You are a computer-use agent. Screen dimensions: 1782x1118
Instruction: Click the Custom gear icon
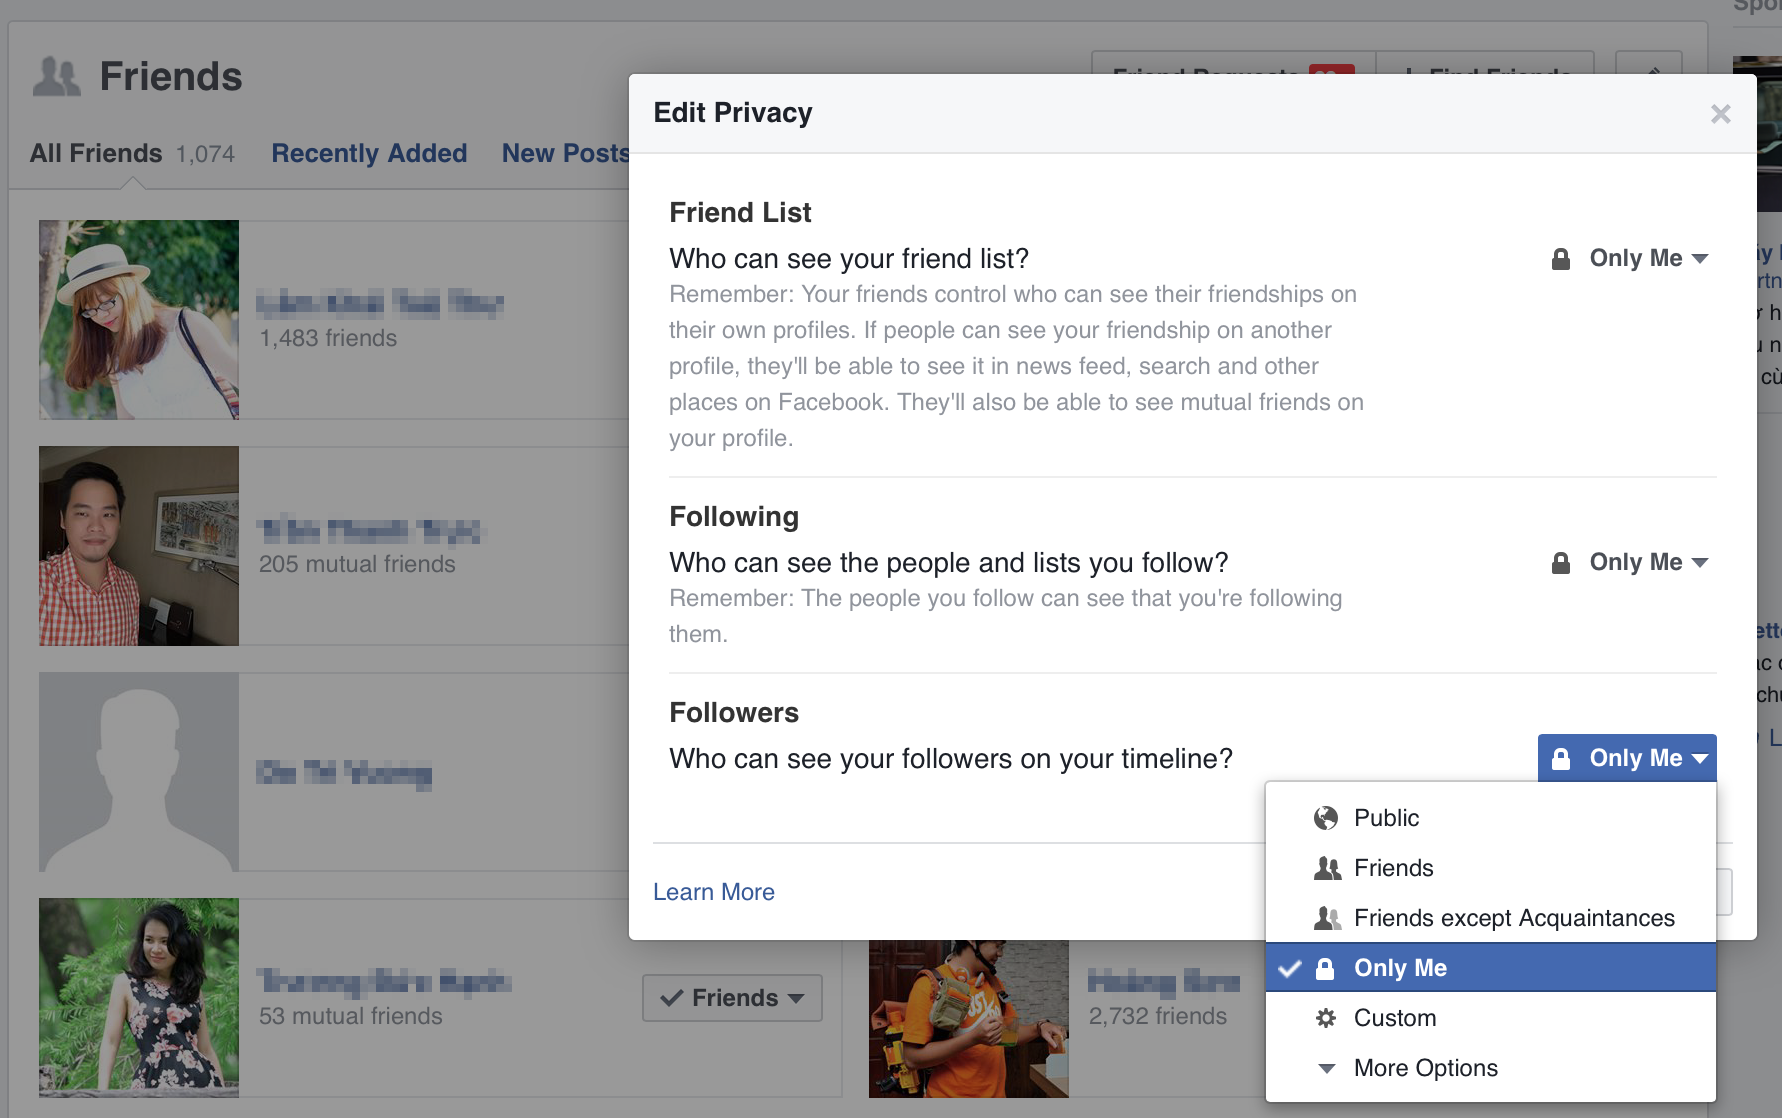(x=1326, y=1018)
